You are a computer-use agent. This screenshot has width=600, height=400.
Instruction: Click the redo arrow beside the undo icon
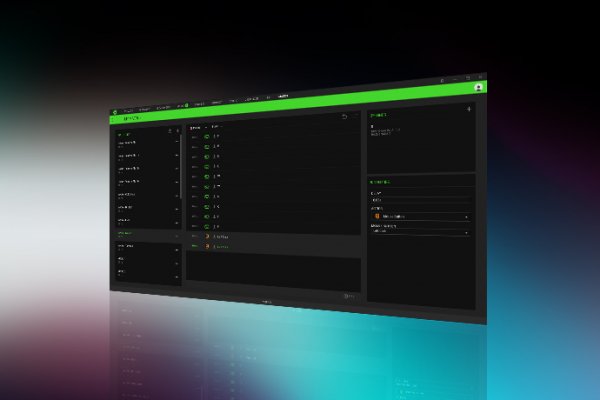pos(355,117)
